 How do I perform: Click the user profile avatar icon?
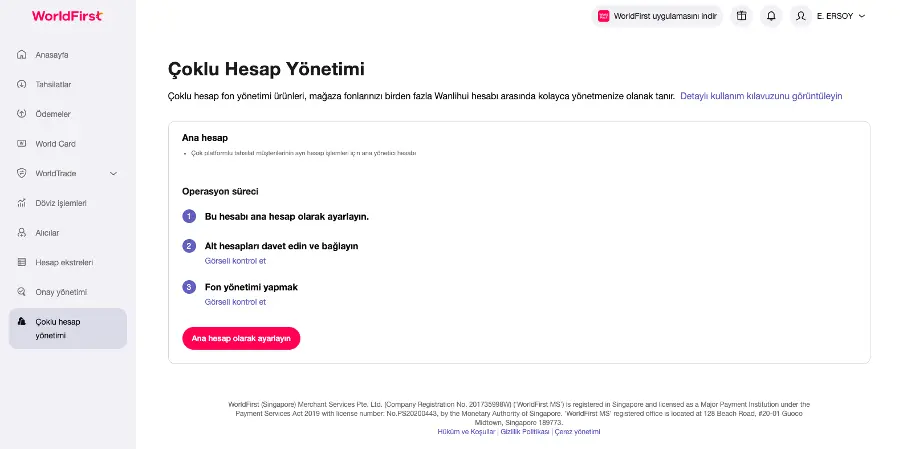[x=800, y=16]
